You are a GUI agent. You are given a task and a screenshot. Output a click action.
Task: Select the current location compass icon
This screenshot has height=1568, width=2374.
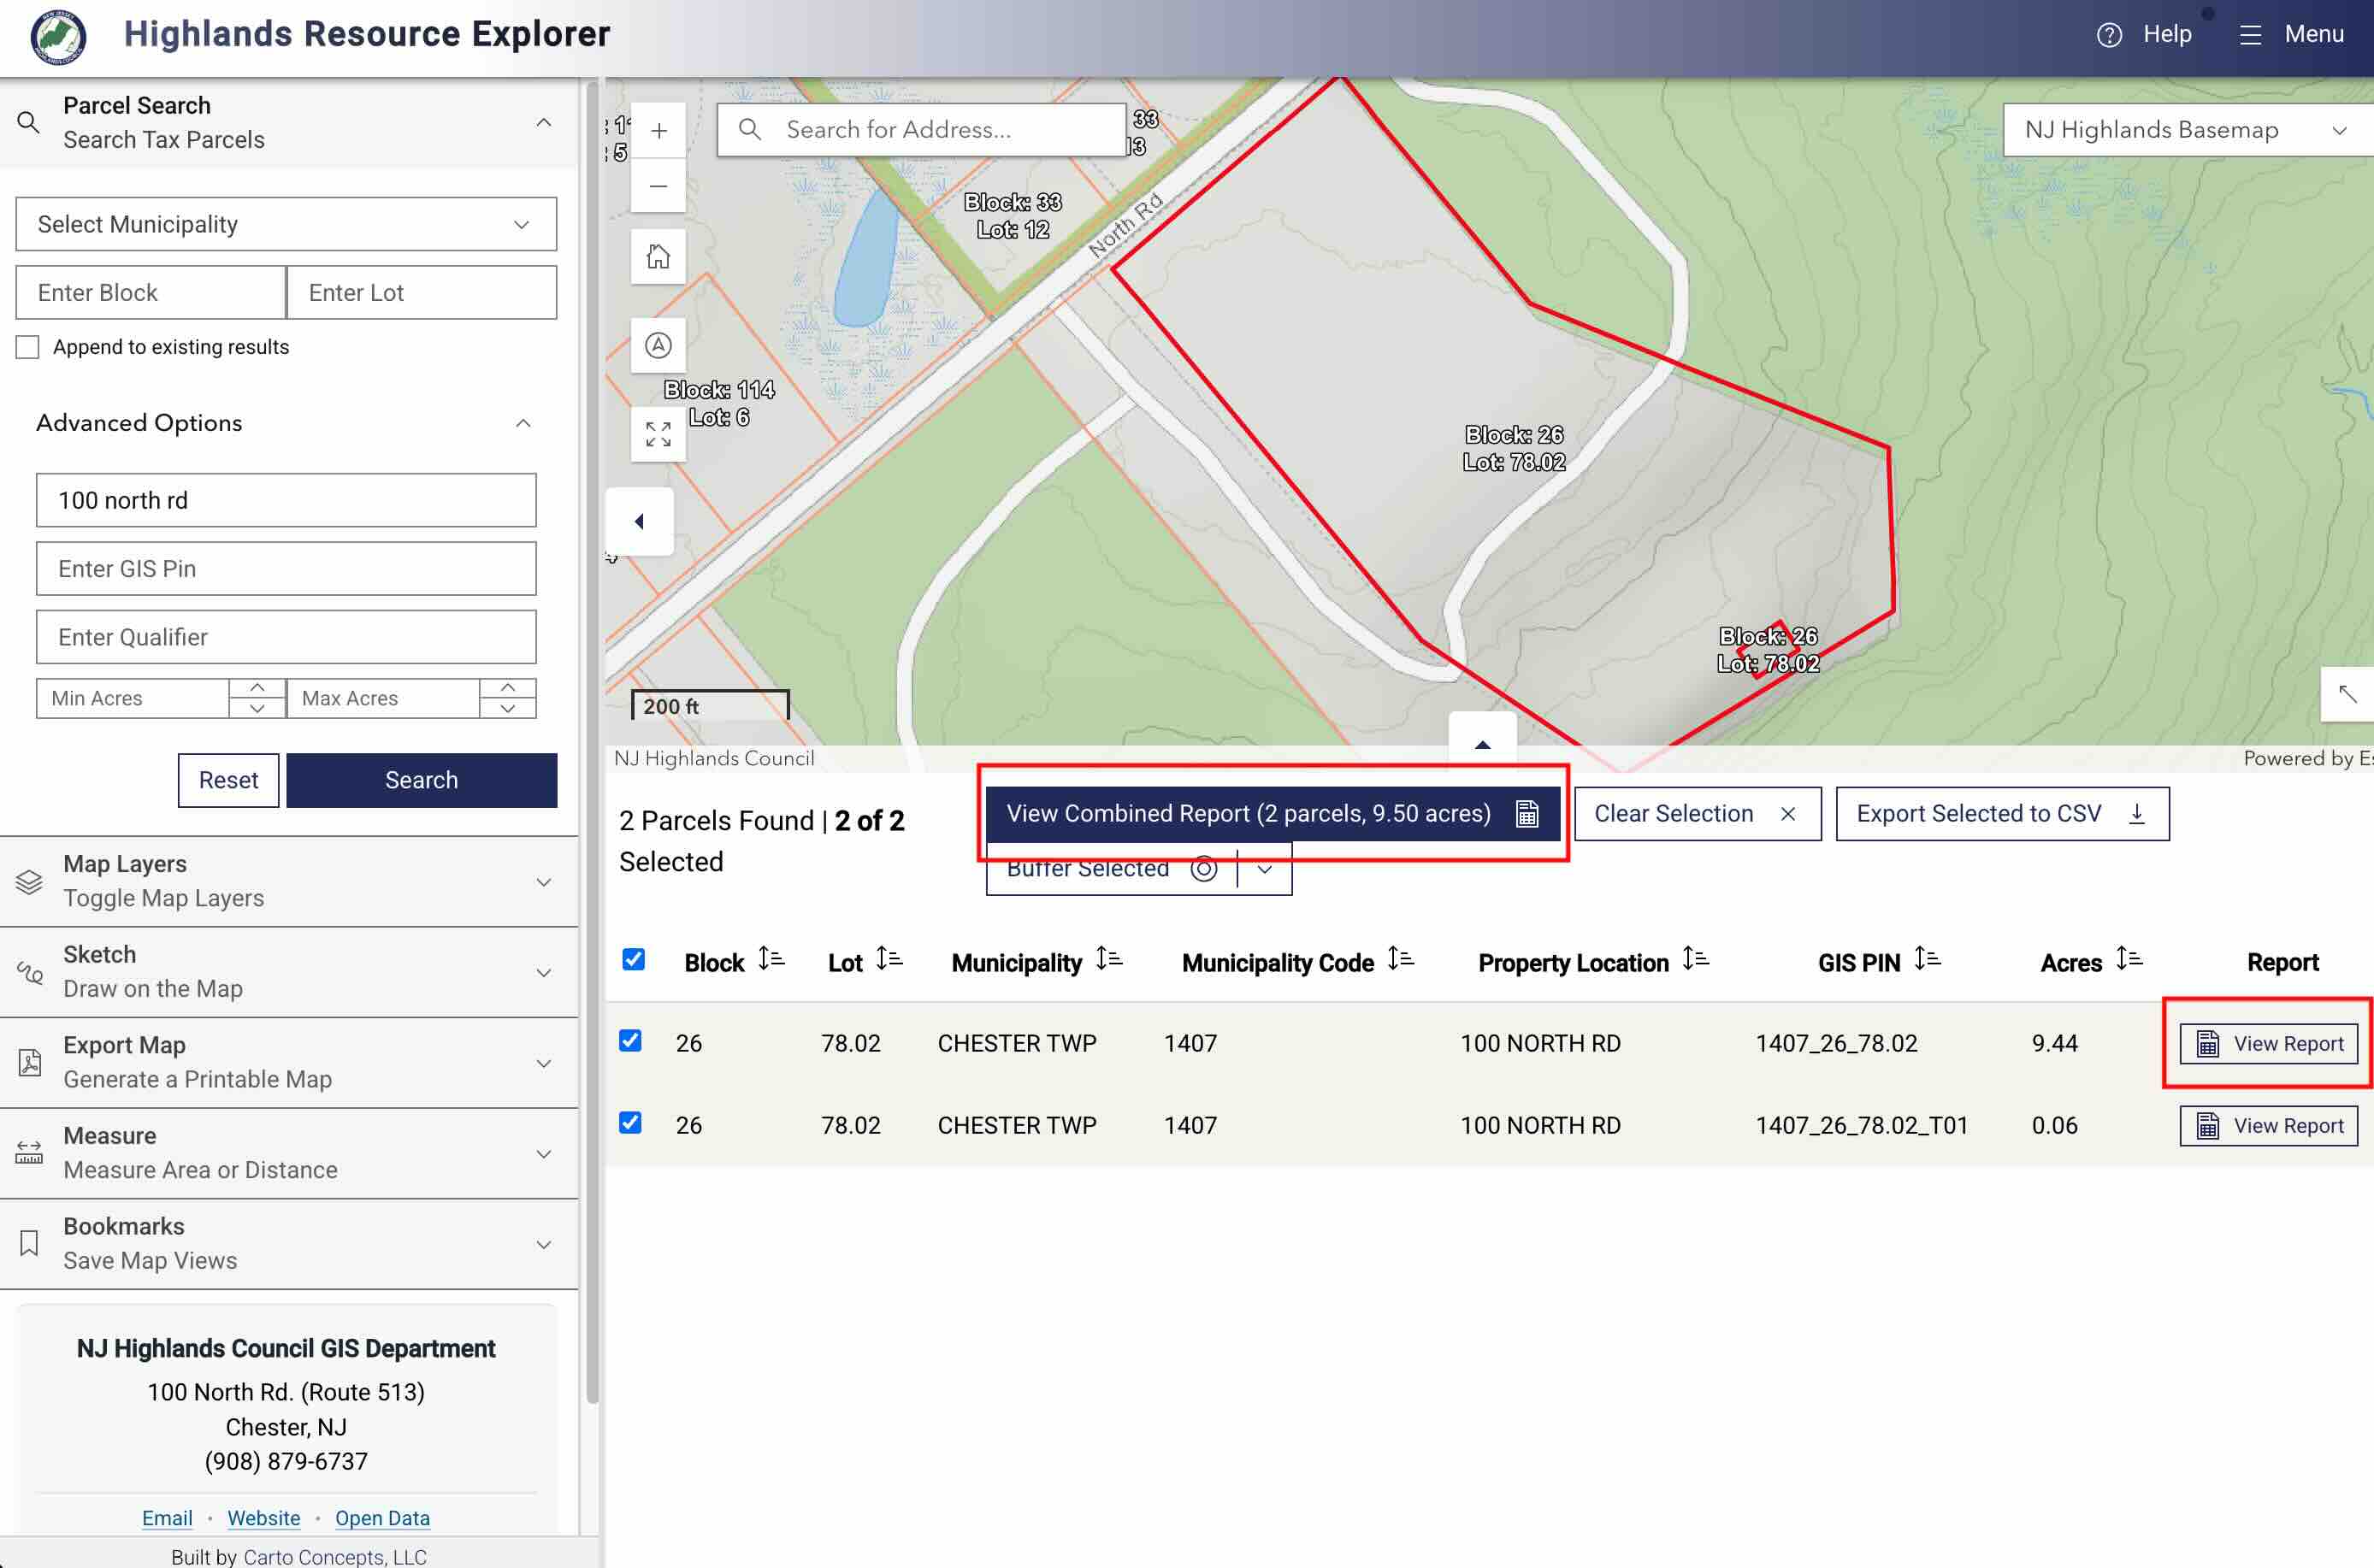658,345
